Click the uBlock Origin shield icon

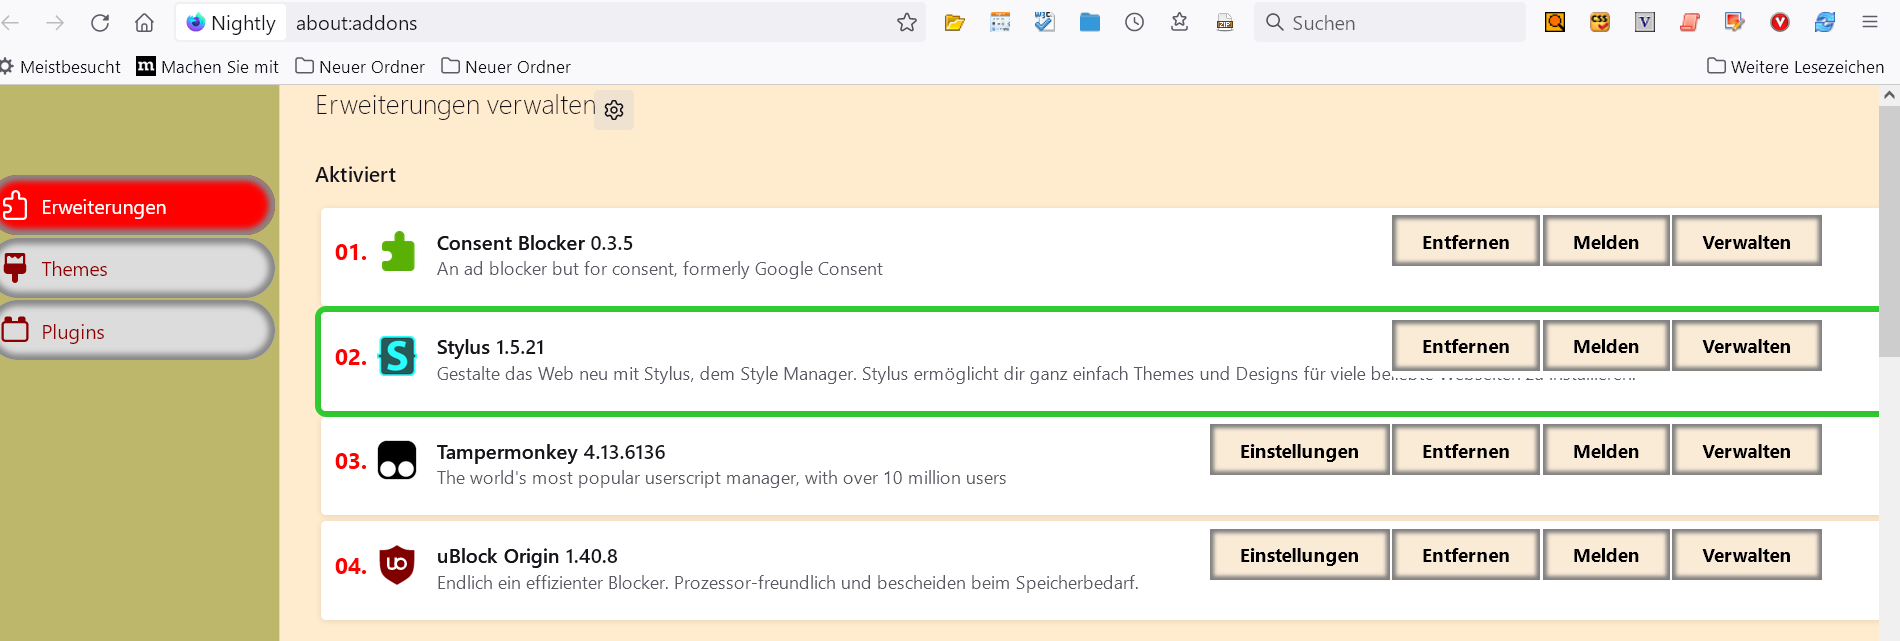pos(397,565)
